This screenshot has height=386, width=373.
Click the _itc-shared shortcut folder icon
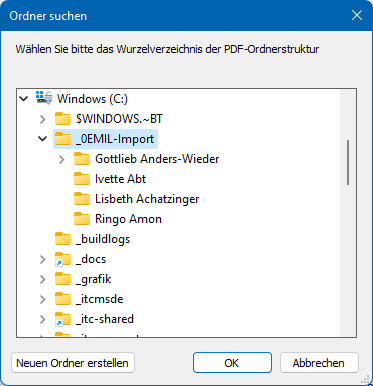pyautogui.click(x=63, y=319)
